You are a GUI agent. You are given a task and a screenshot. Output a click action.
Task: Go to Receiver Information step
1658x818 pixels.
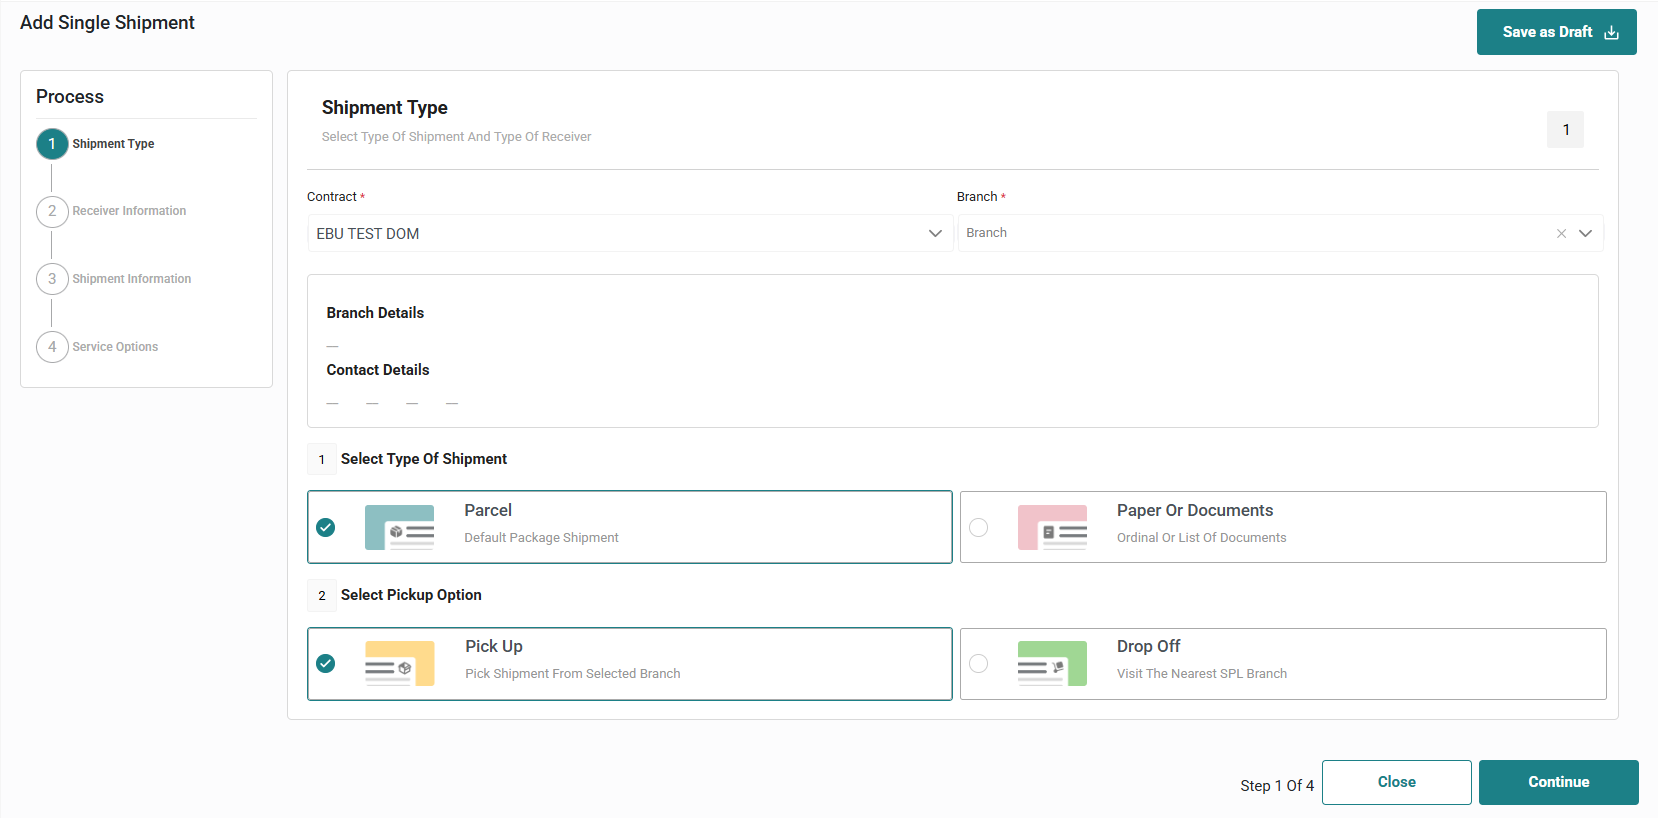[129, 211]
